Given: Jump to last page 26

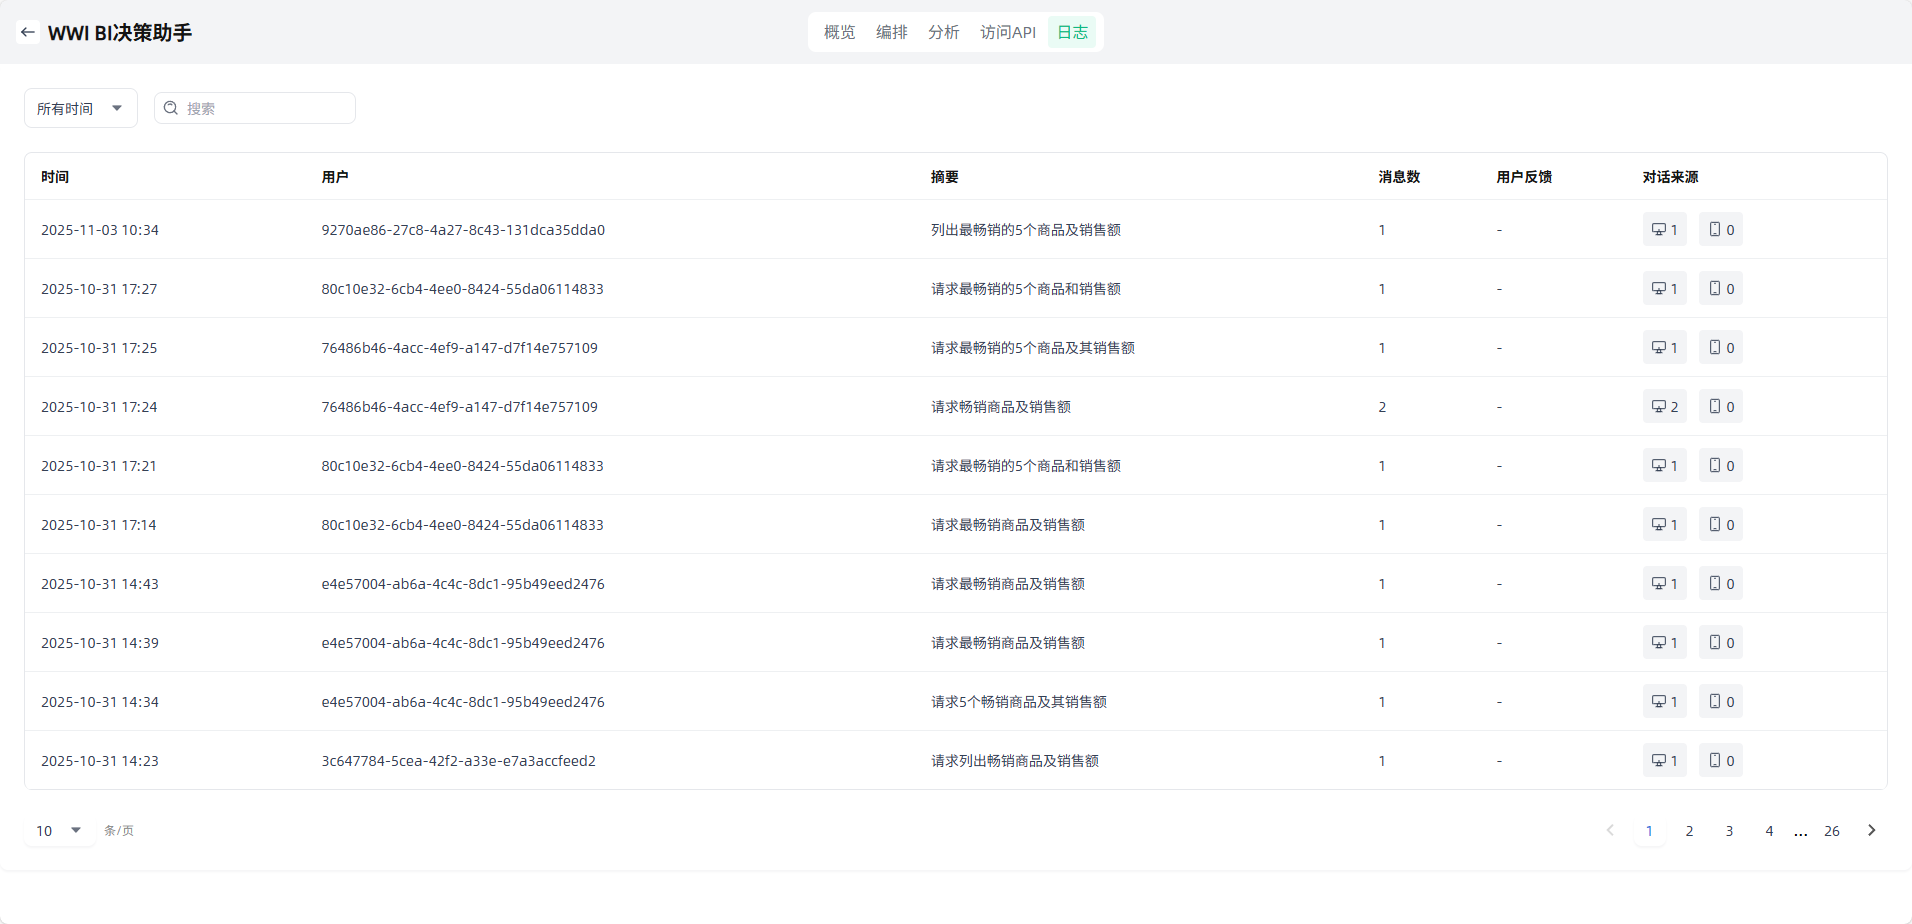Looking at the screenshot, I should click(1831, 831).
